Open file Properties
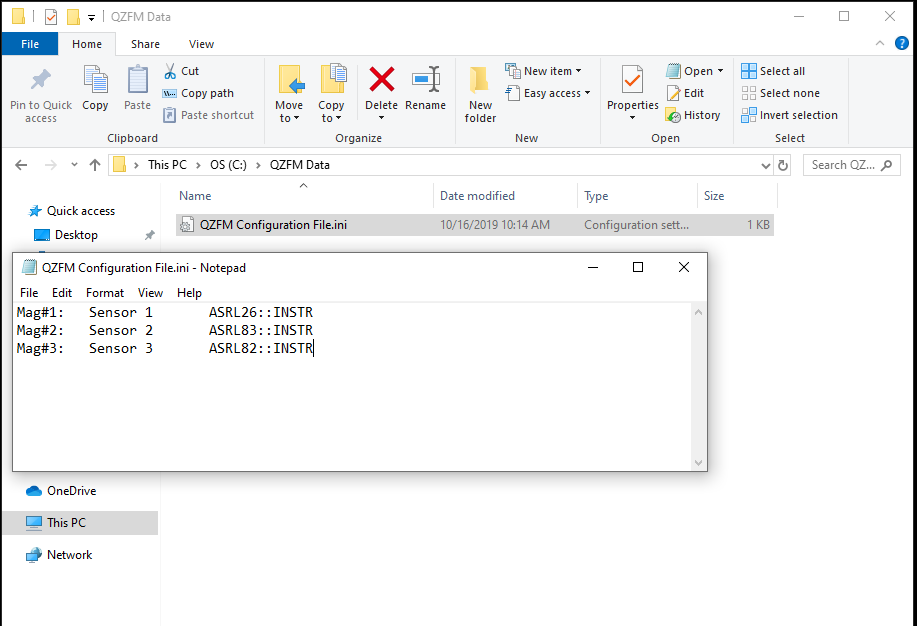 tap(632, 88)
